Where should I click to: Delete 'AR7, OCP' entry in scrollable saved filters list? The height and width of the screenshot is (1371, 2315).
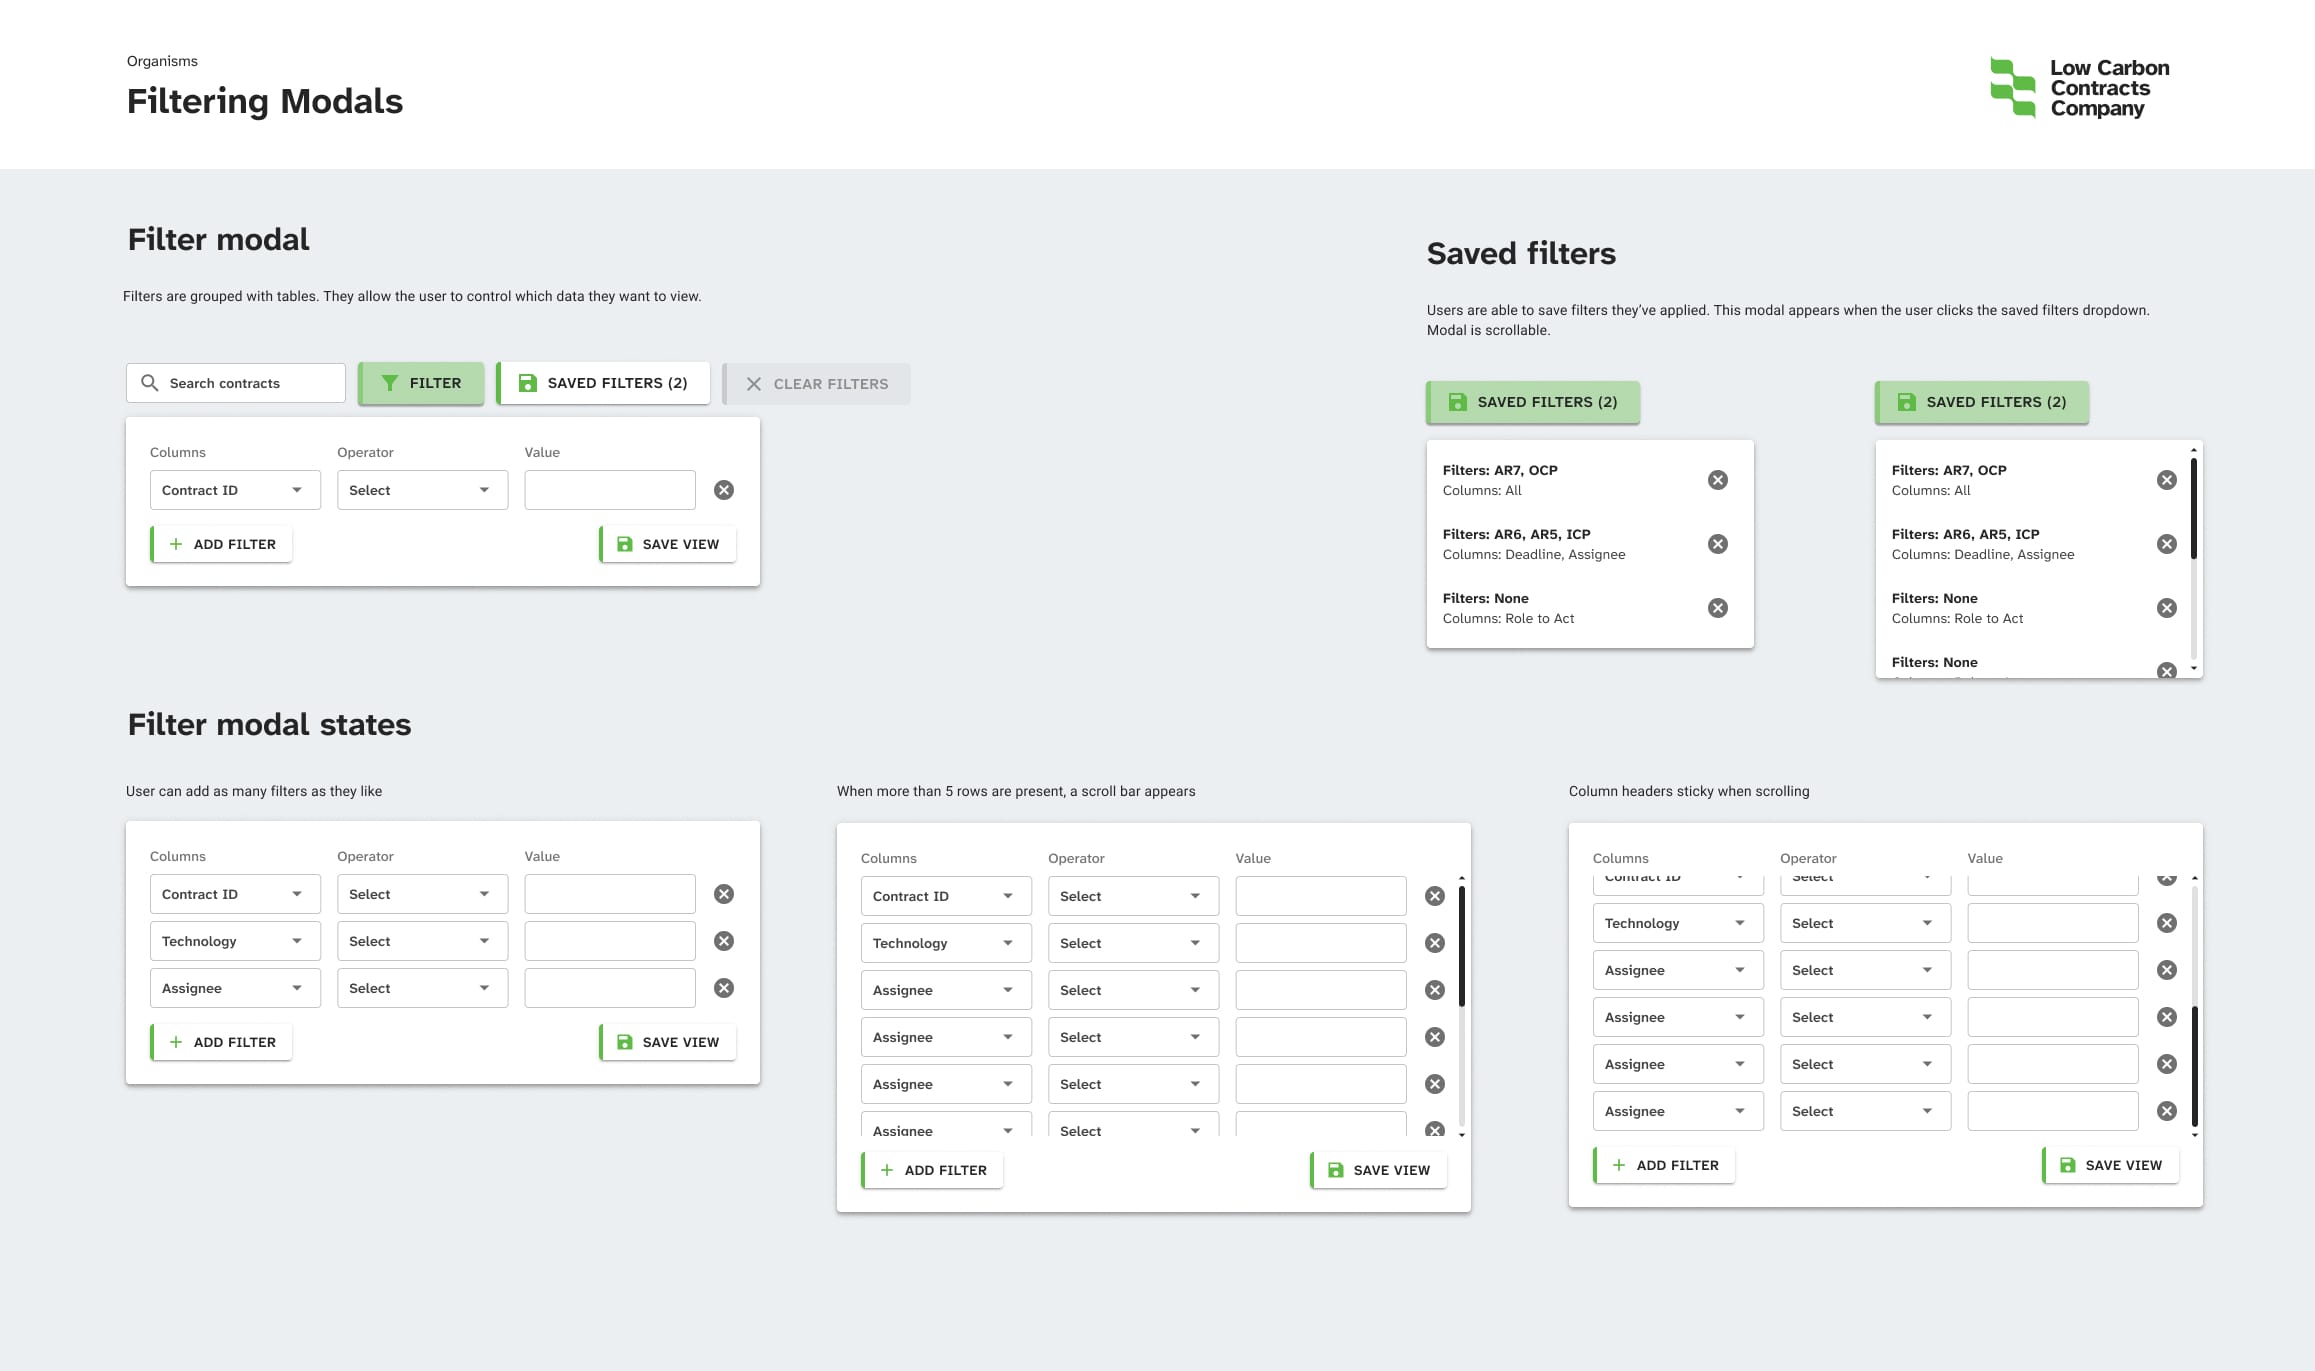tap(2166, 480)
